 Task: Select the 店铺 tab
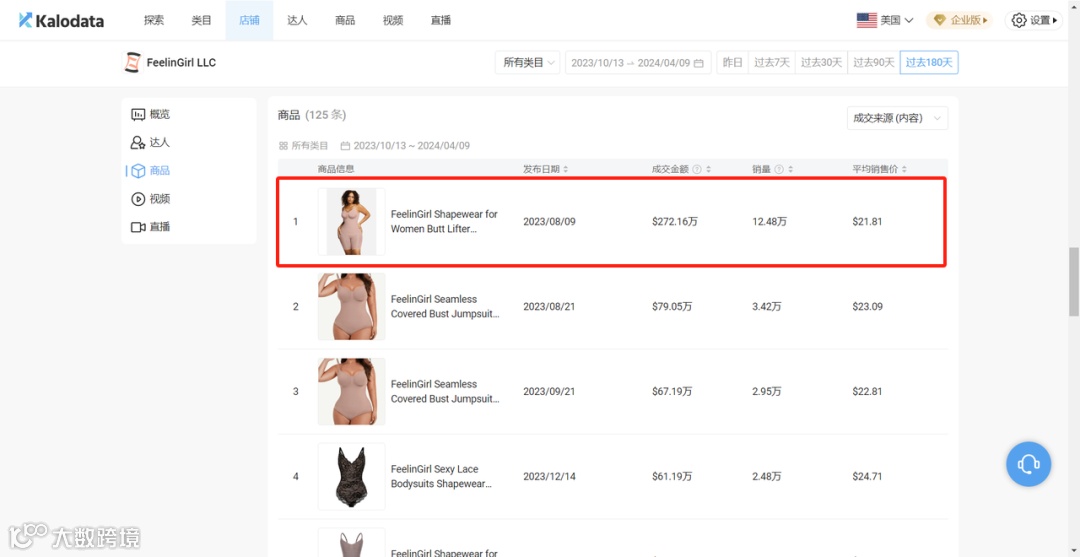click(249, 21)
